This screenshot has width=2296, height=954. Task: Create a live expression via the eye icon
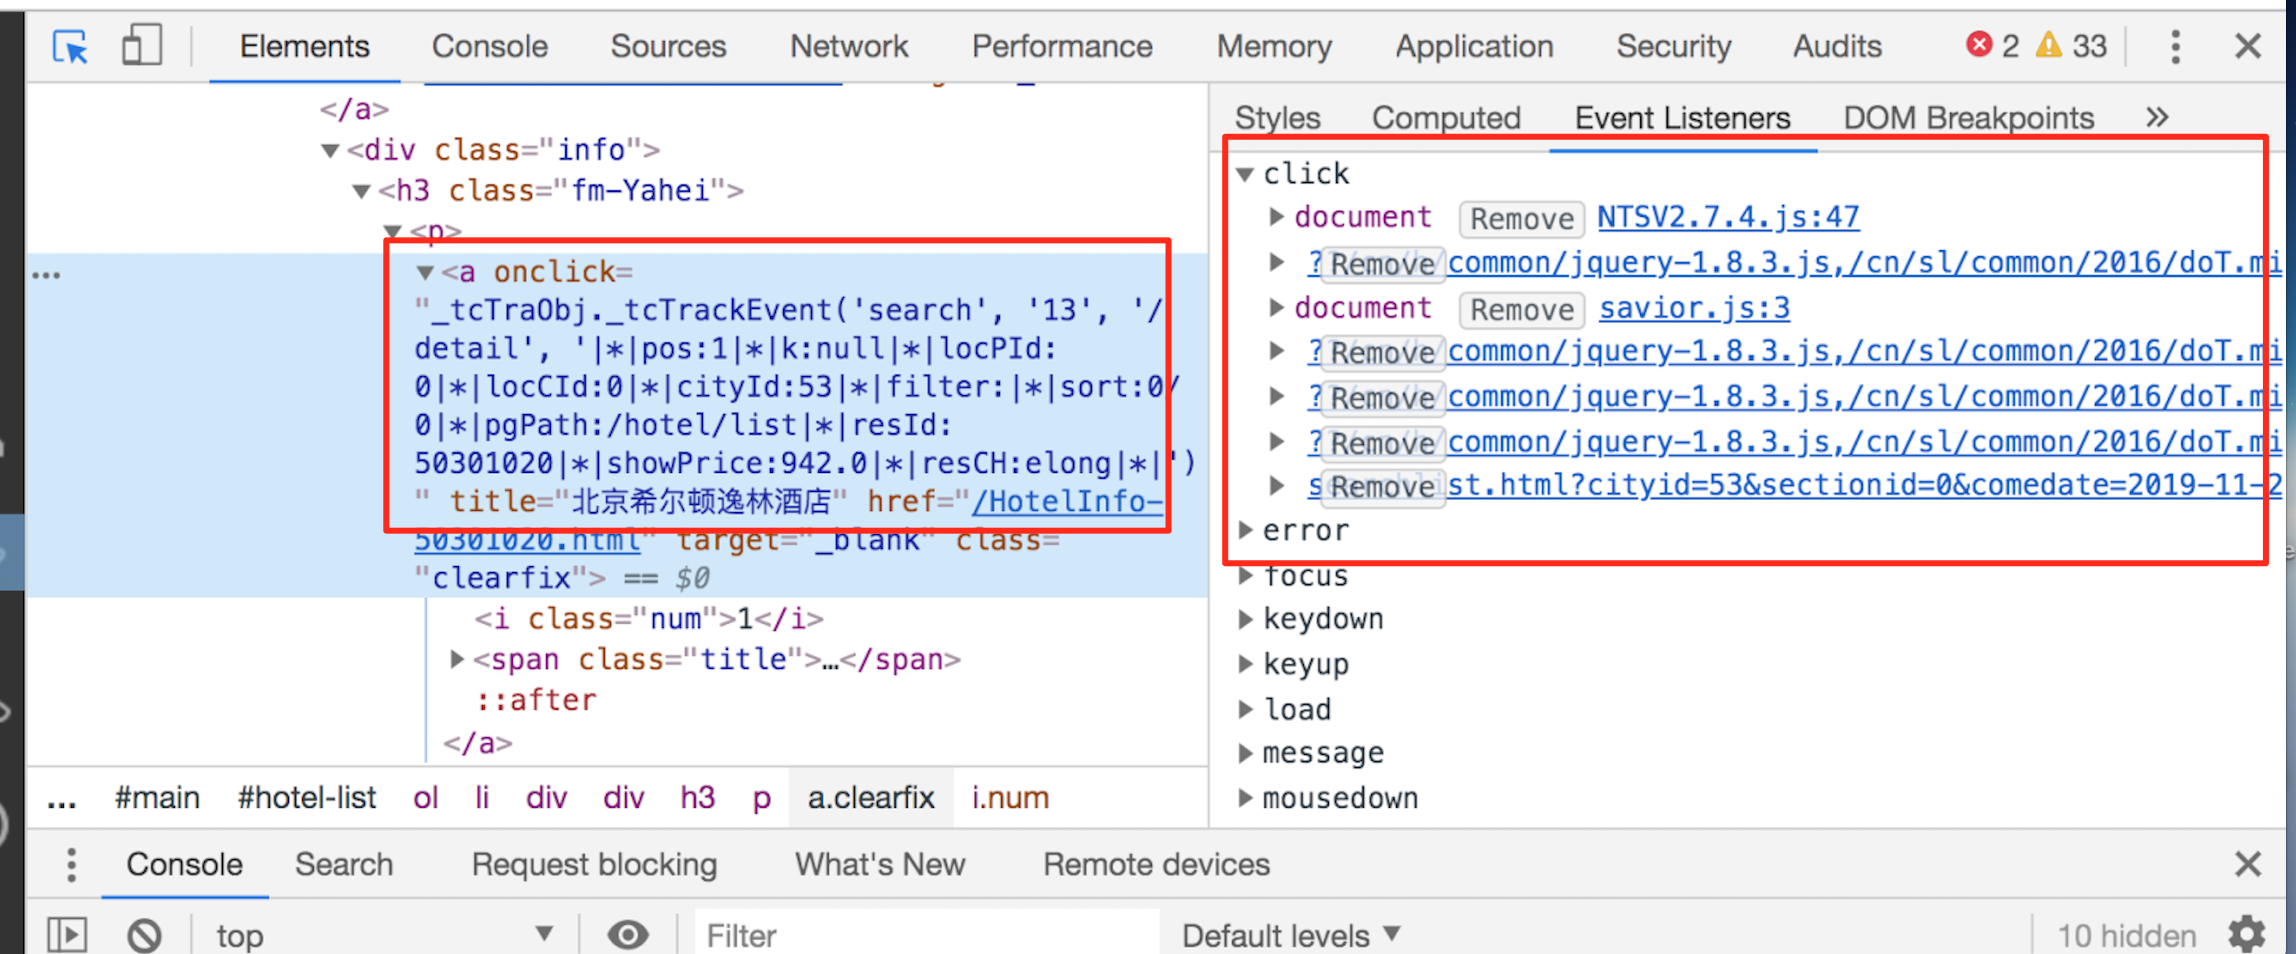pos(628,933)
